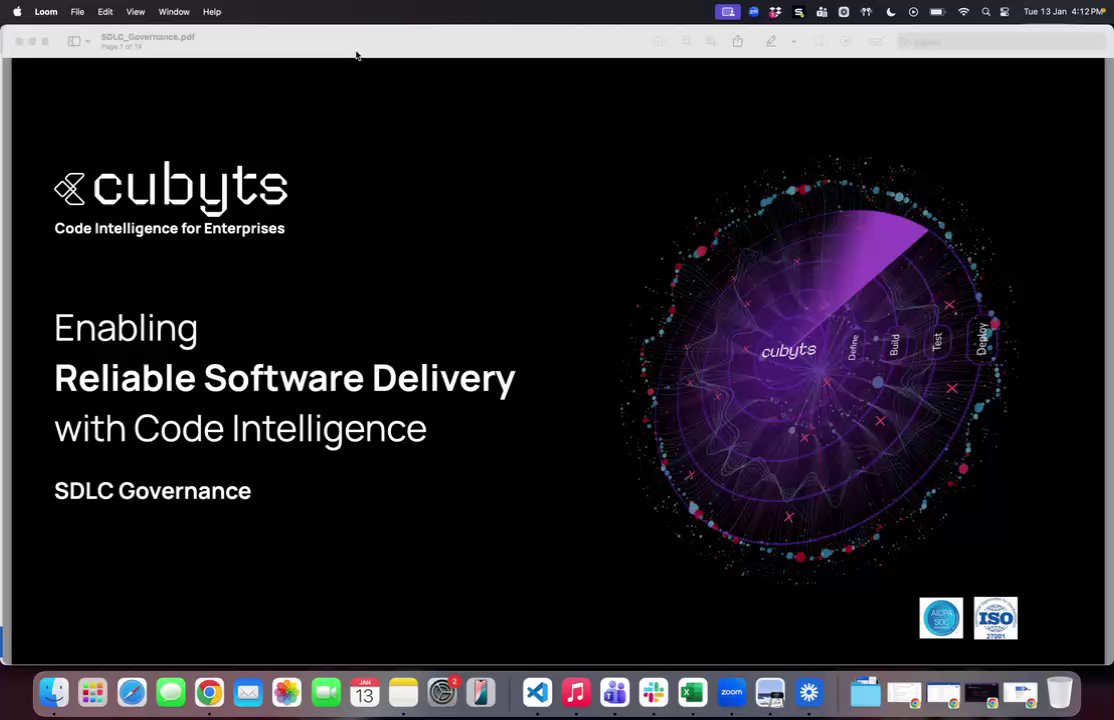Open the Help menu
Image resolution: width=1114 pixels, height=720 pixels.
click(x=212, y=11)
